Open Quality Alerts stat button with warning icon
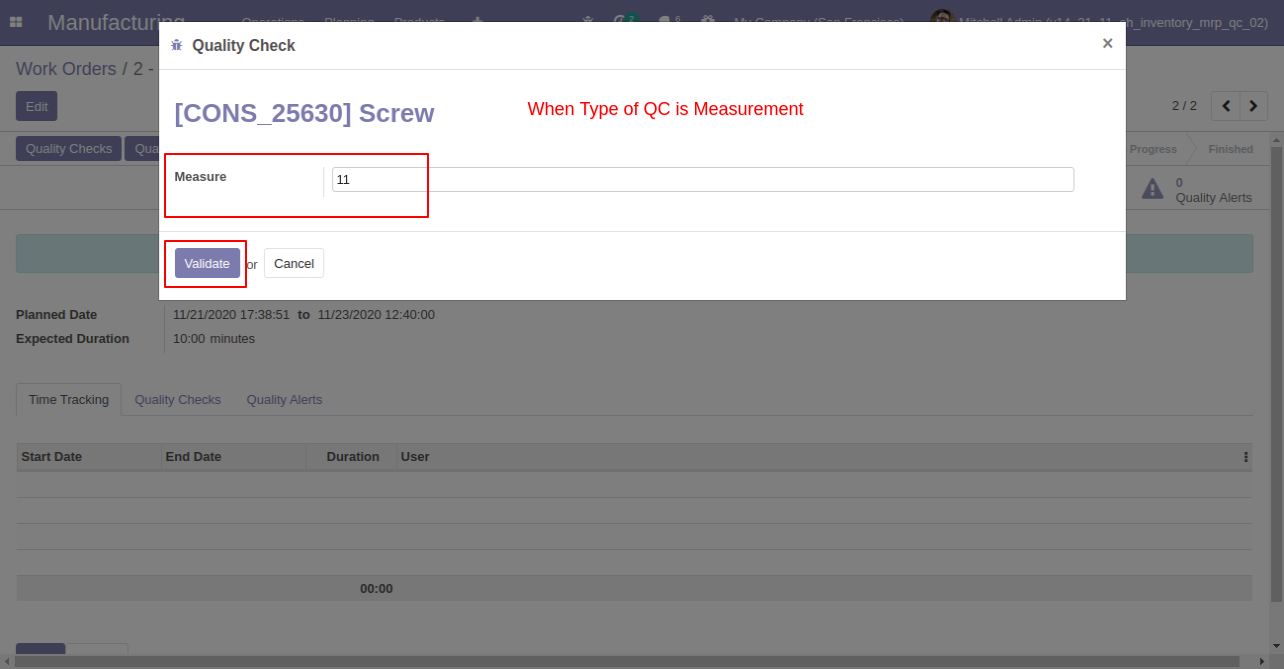Image resolution: width=1284 pixels, height=669 pixels. (x=1197, y=189)
